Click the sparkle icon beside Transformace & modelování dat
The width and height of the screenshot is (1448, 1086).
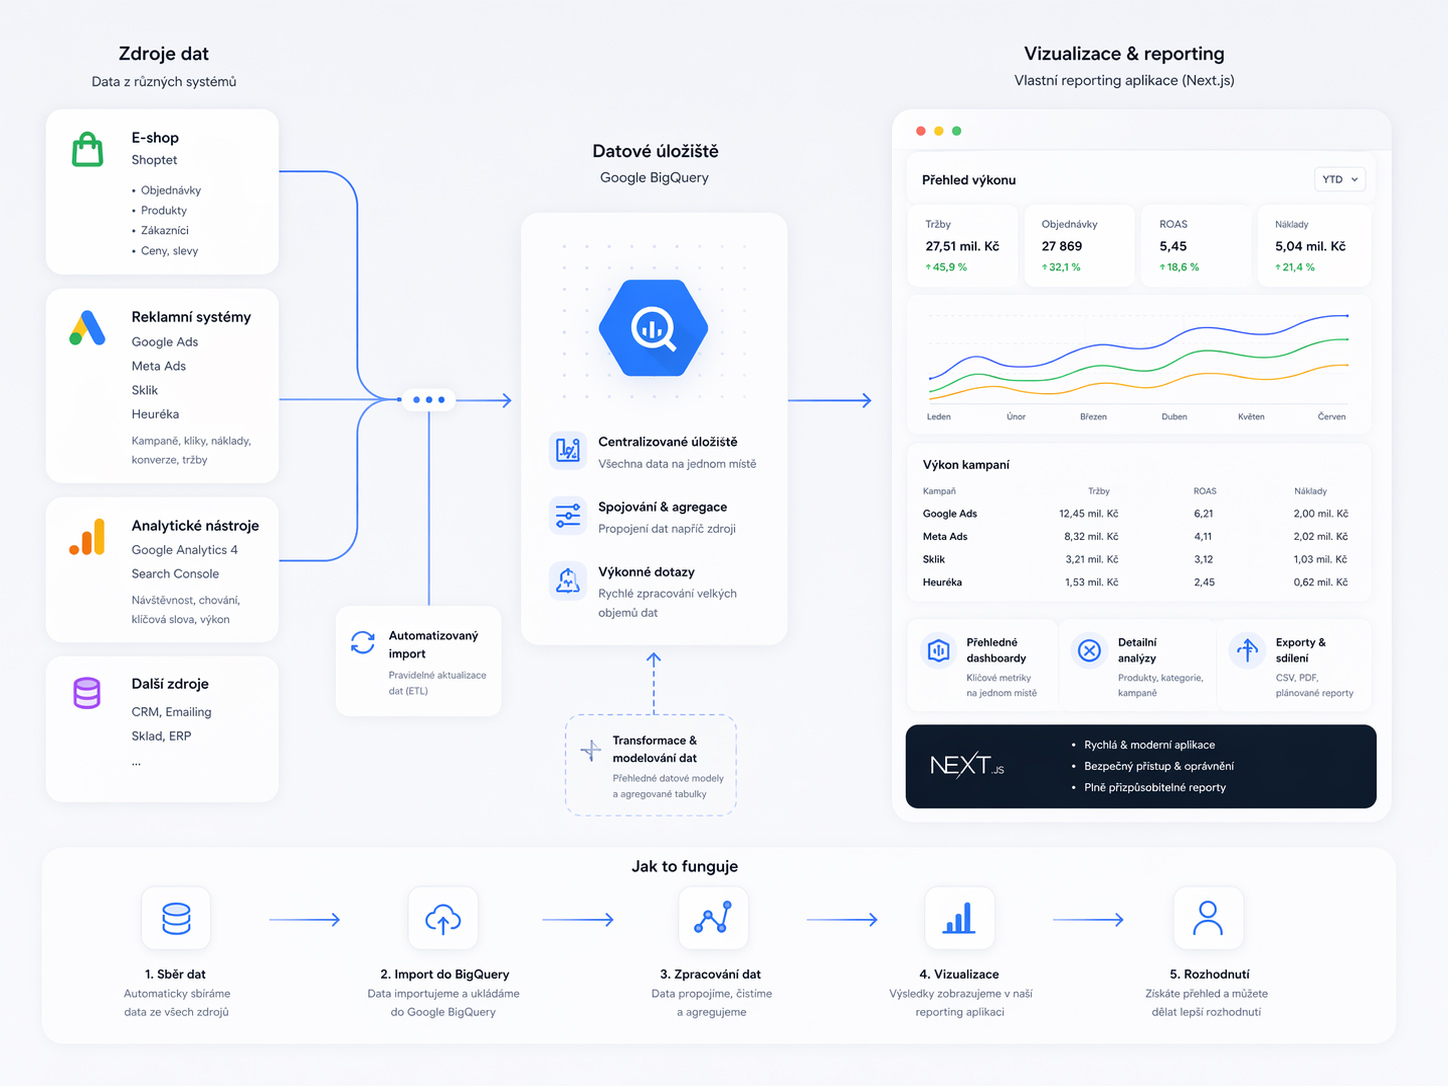[x=591, y=750]
